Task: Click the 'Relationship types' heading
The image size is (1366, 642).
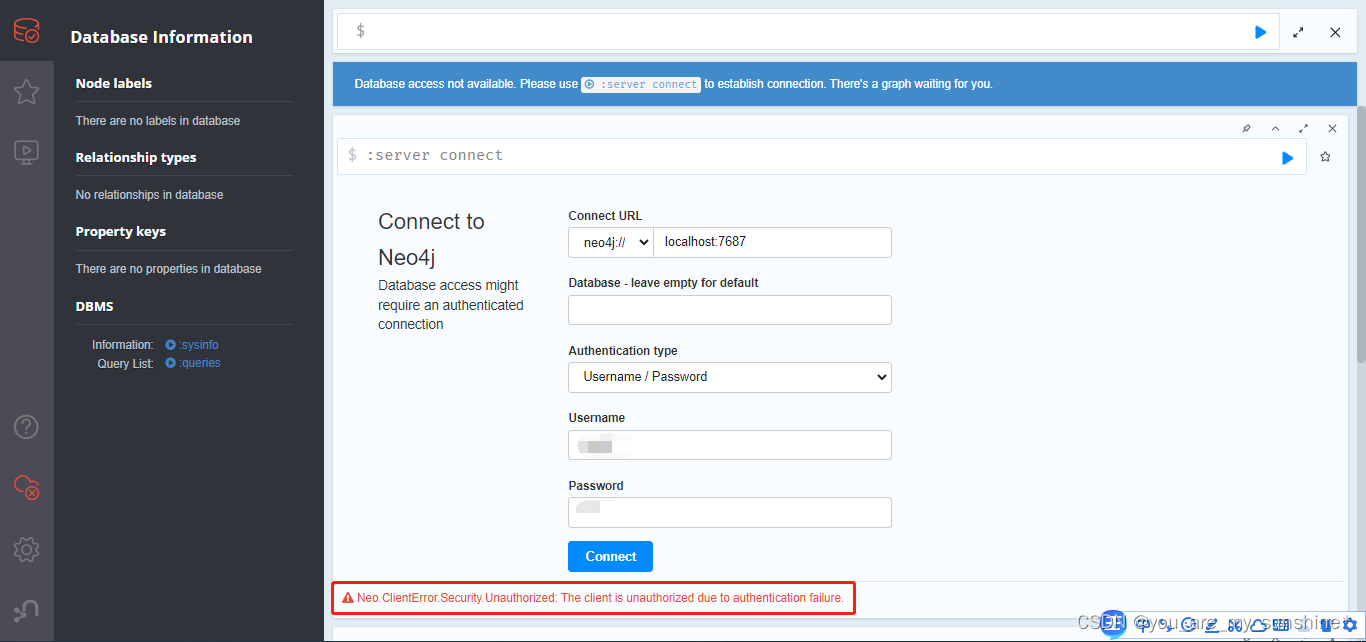Action: tap(136, 157)
